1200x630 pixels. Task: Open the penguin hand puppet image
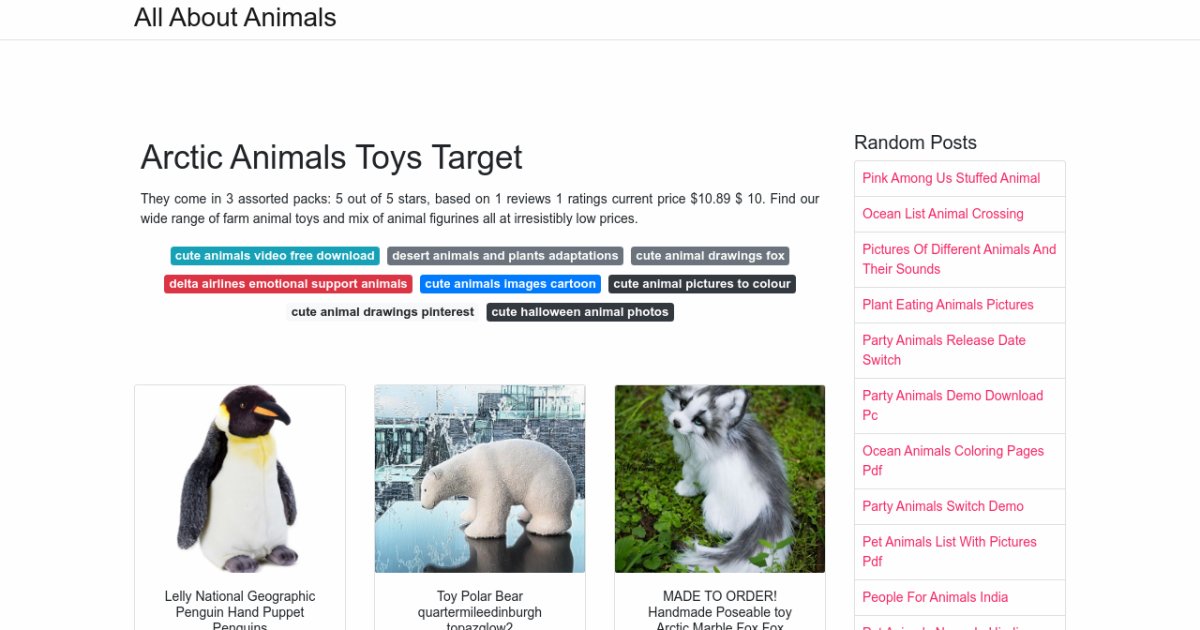(x=240, y=479)
